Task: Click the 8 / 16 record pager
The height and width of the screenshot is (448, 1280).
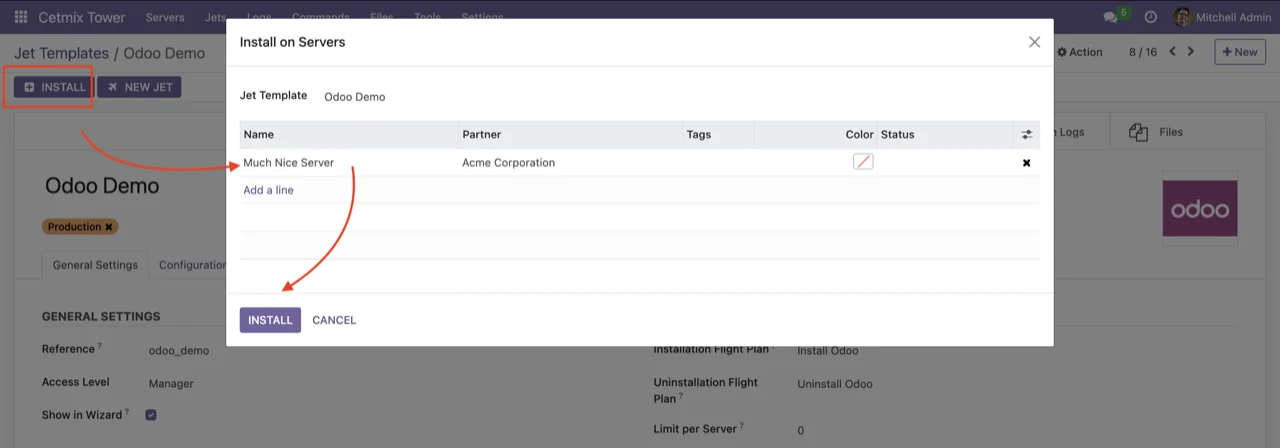Action: [x=1143, y=52]
